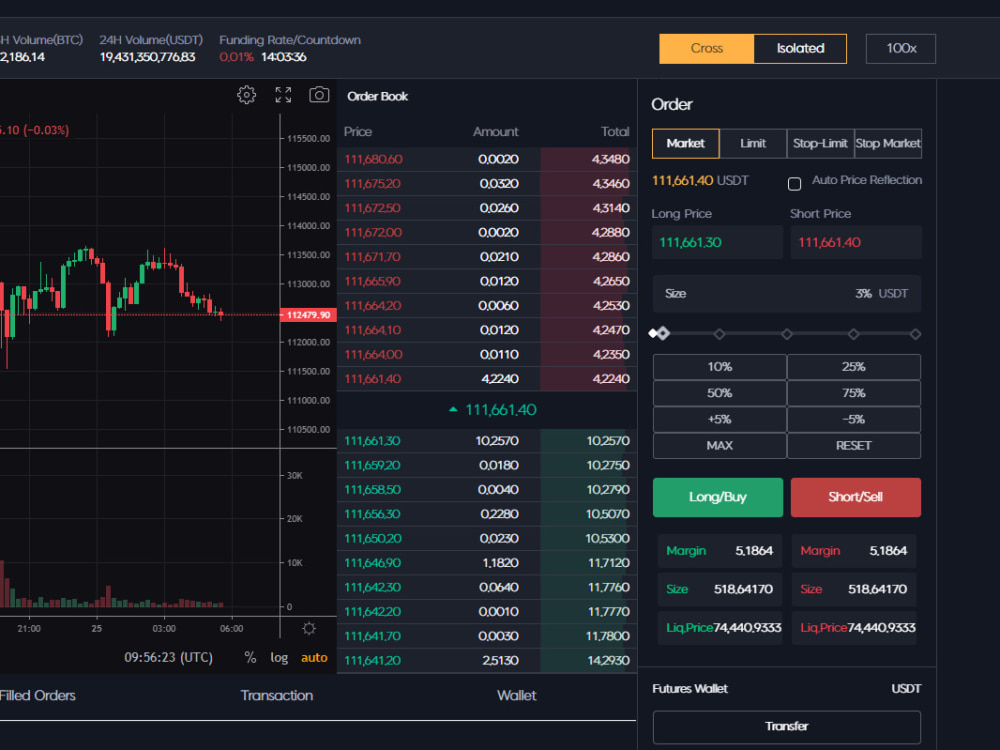Click the RESET size button
The width and height of the screenshot is (1000, 750).
coord(854,446)
